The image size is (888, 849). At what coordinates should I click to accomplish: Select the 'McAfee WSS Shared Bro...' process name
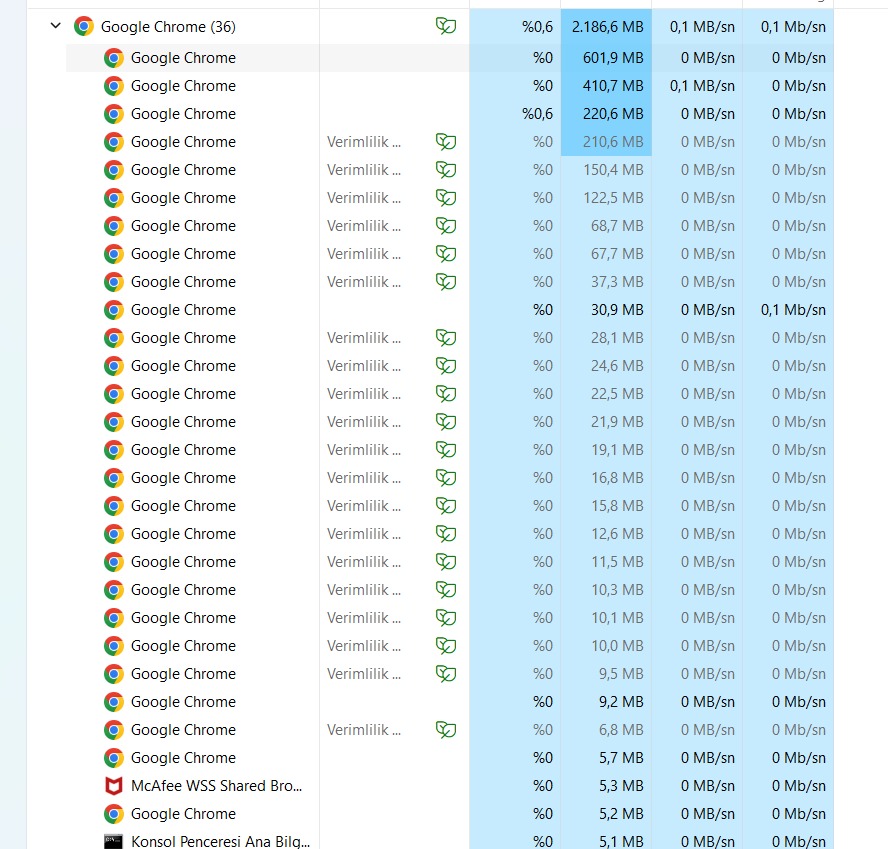point(216,786)
